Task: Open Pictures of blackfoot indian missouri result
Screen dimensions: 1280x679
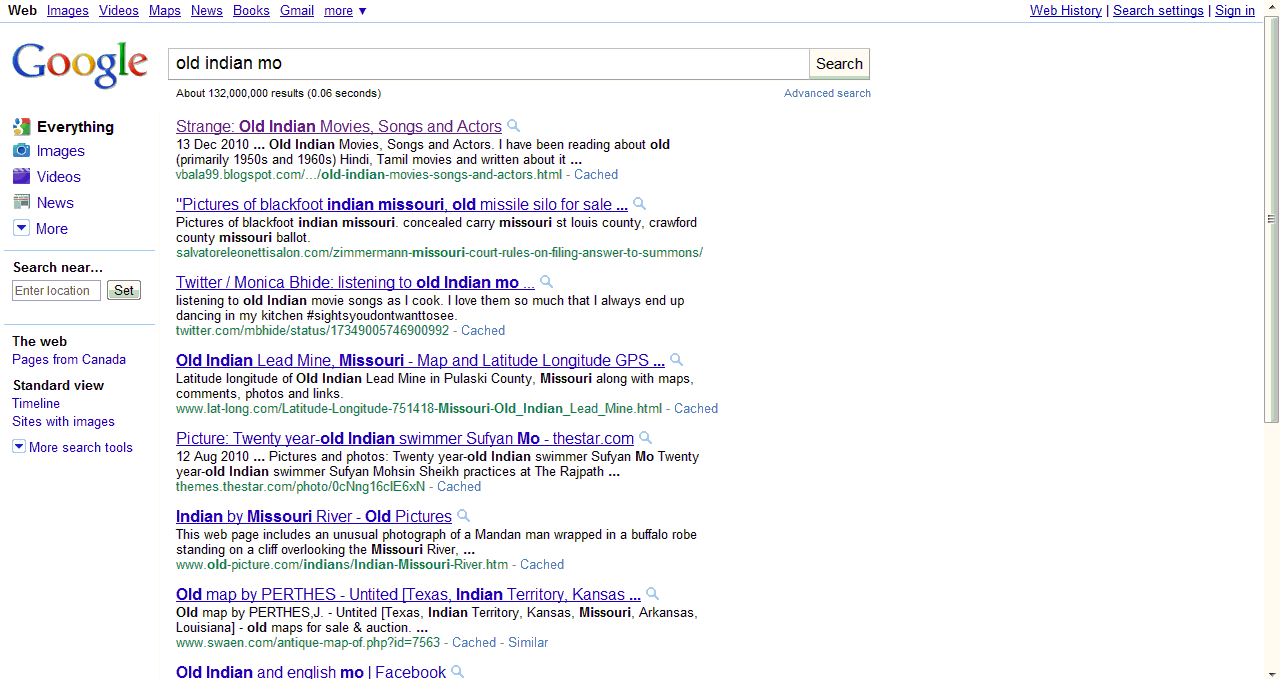Action: tap(402, 204)
